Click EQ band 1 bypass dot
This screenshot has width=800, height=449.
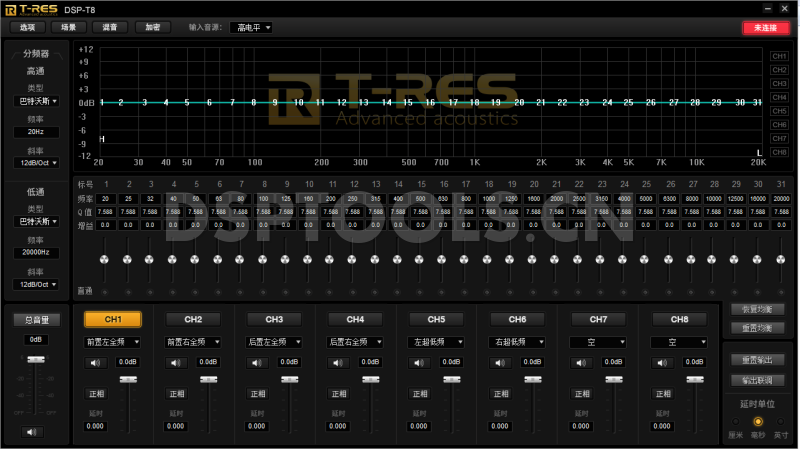click(105, 292)
